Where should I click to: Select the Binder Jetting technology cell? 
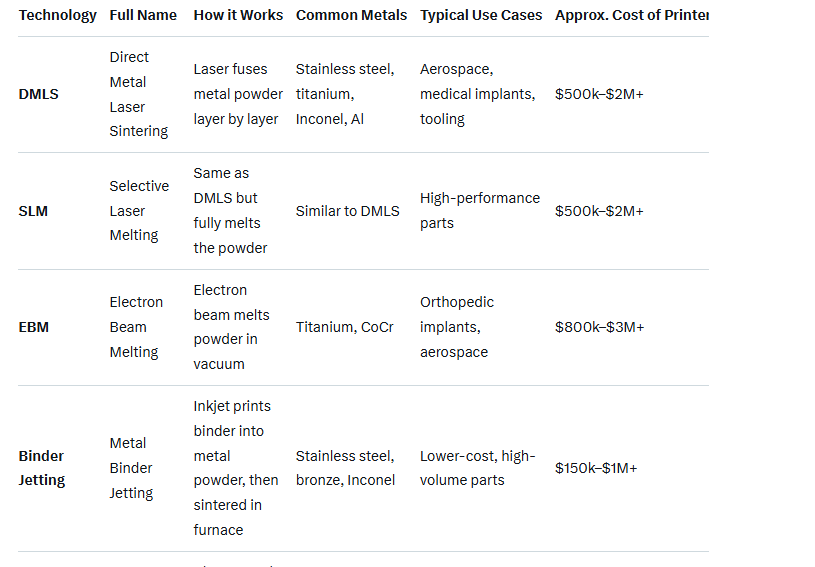(x=42, y=468)
